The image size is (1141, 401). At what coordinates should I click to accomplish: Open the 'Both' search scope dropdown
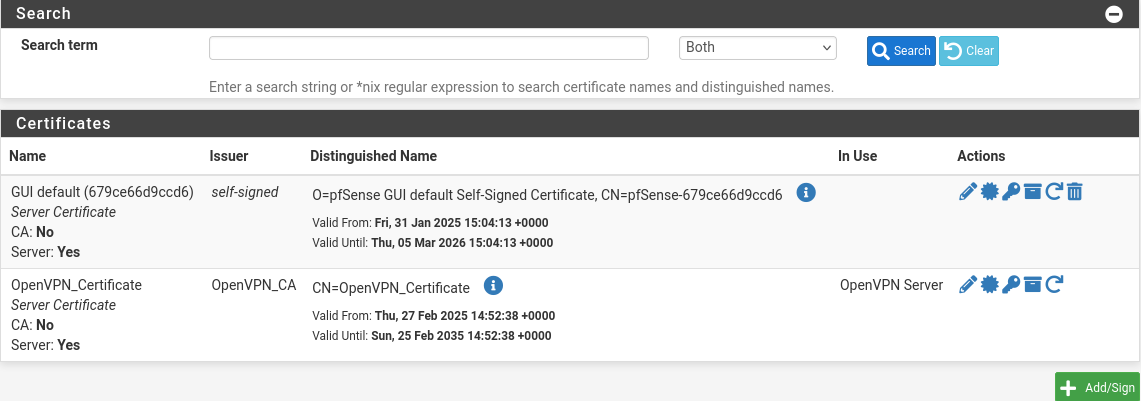757,48
